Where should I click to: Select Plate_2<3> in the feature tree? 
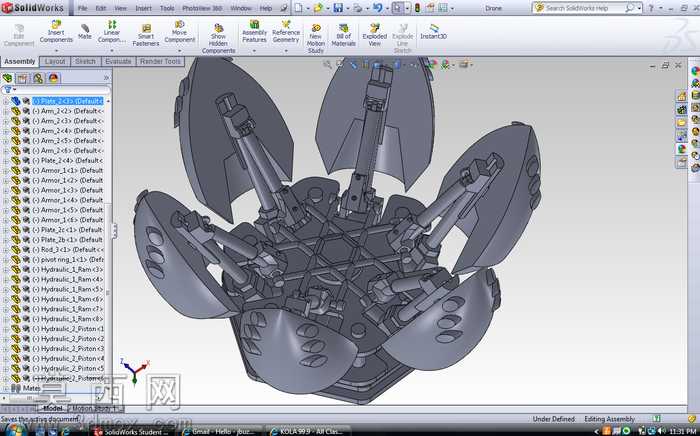coord(67,101)
